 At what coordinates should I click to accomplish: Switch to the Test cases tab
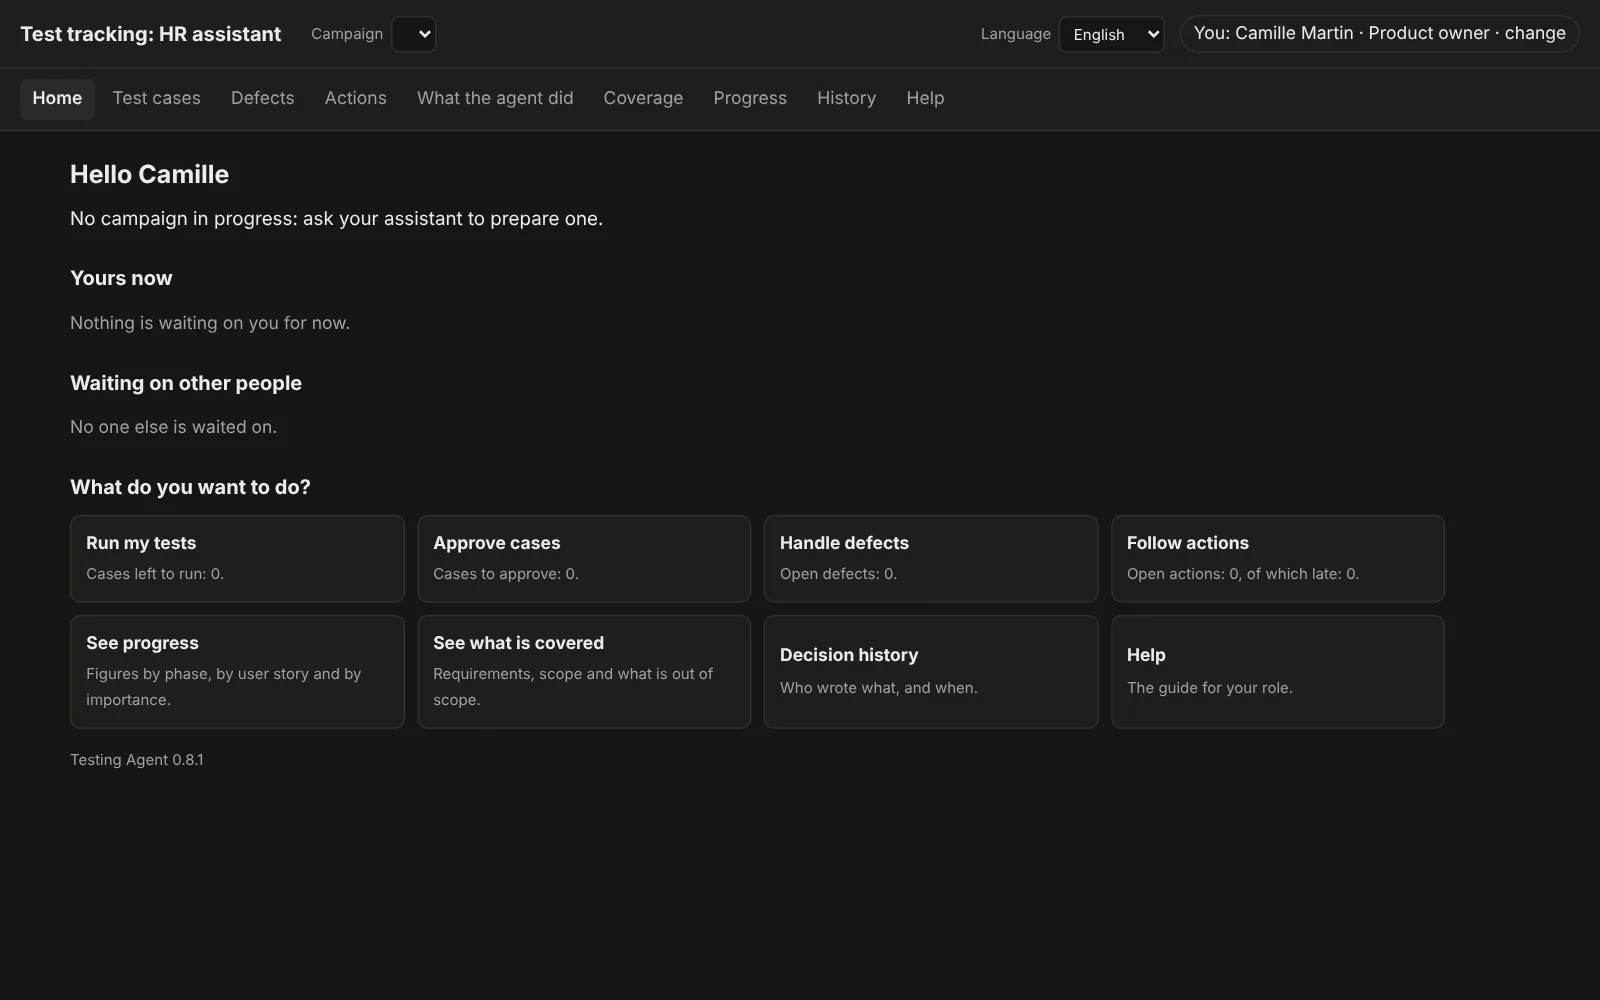156,98
